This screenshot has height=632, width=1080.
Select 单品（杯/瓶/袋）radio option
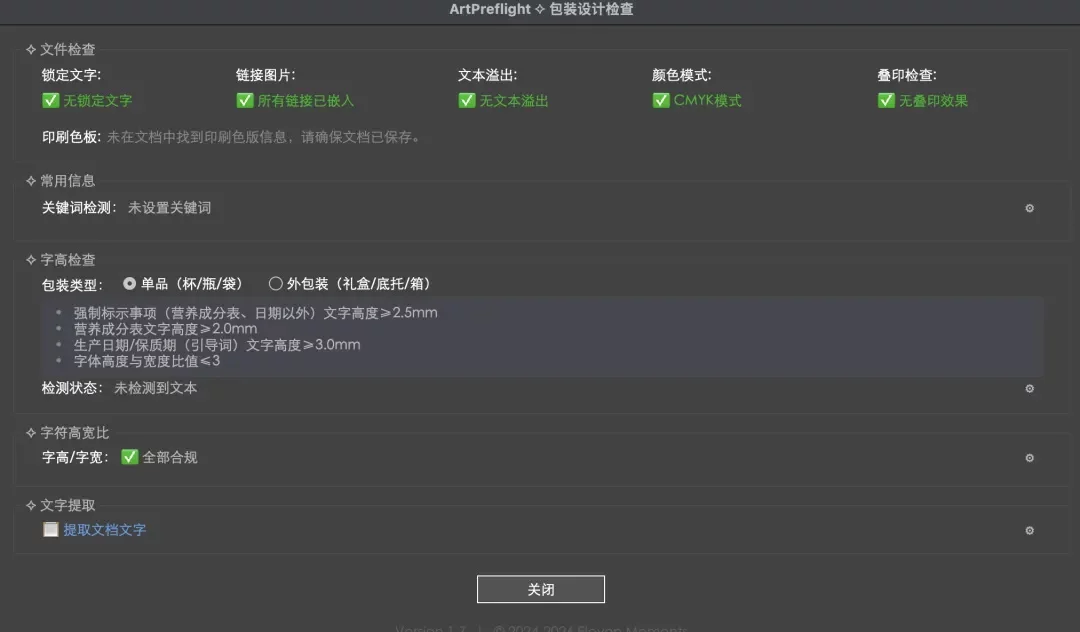[x=129, y=284]
